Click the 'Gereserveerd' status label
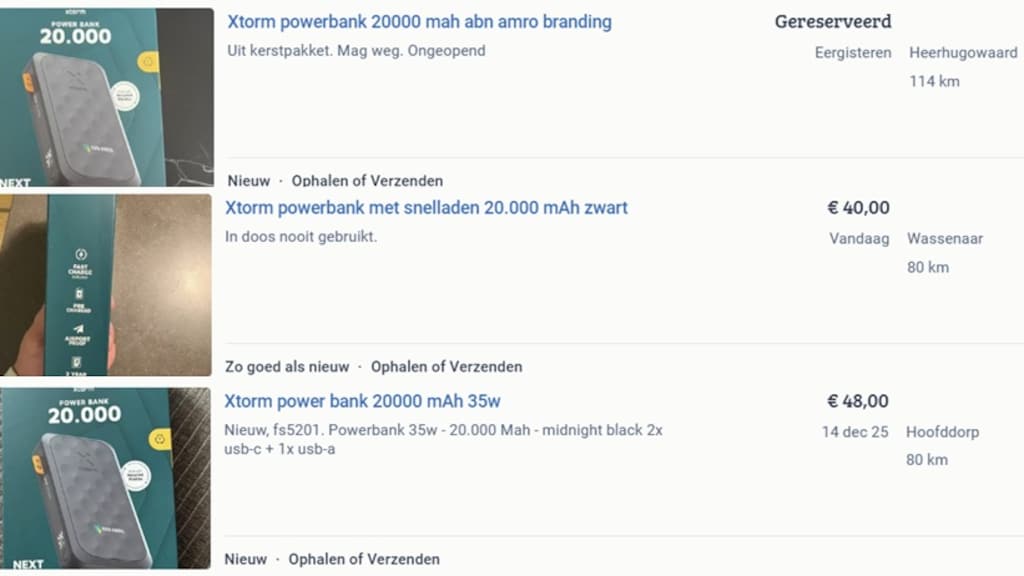The width and height of the screenshot is (1024, 576). click(x=833, y=22)
